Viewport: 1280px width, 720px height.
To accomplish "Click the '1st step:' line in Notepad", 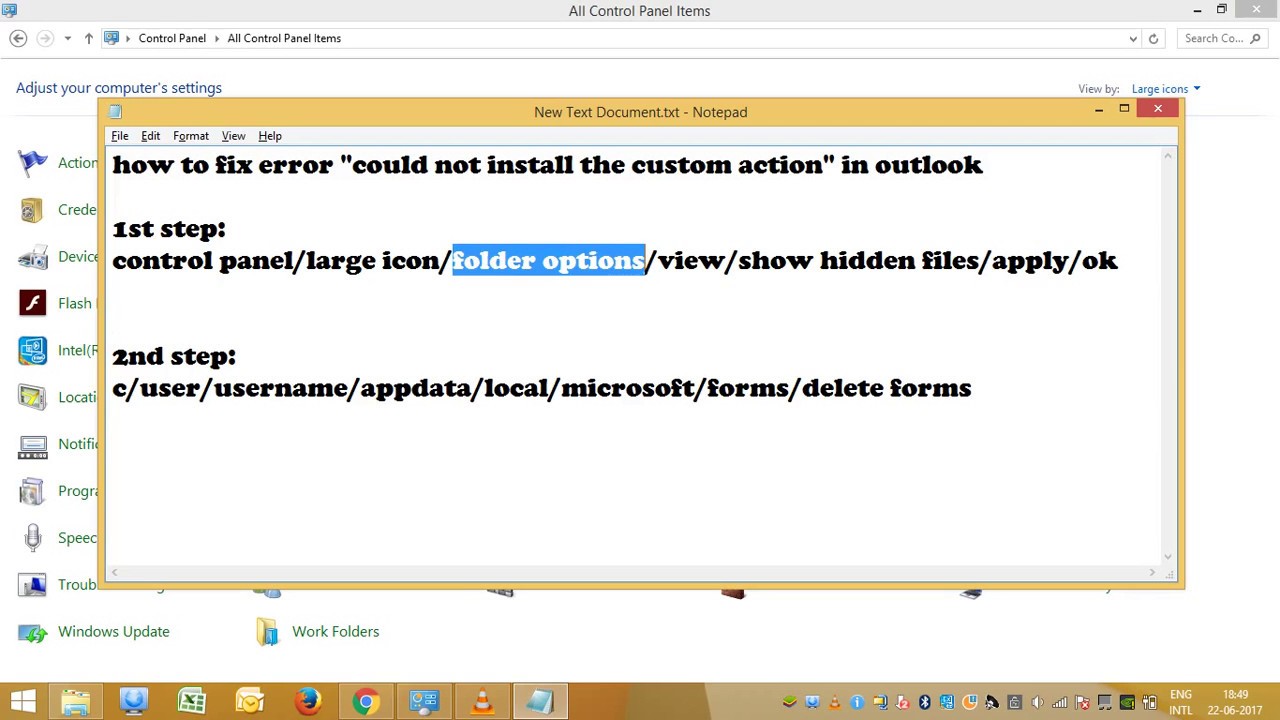I will click(169, 229).
